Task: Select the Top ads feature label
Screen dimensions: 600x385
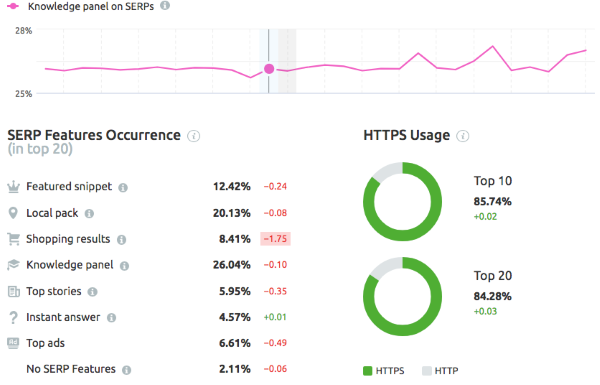Action: (45, 343)
